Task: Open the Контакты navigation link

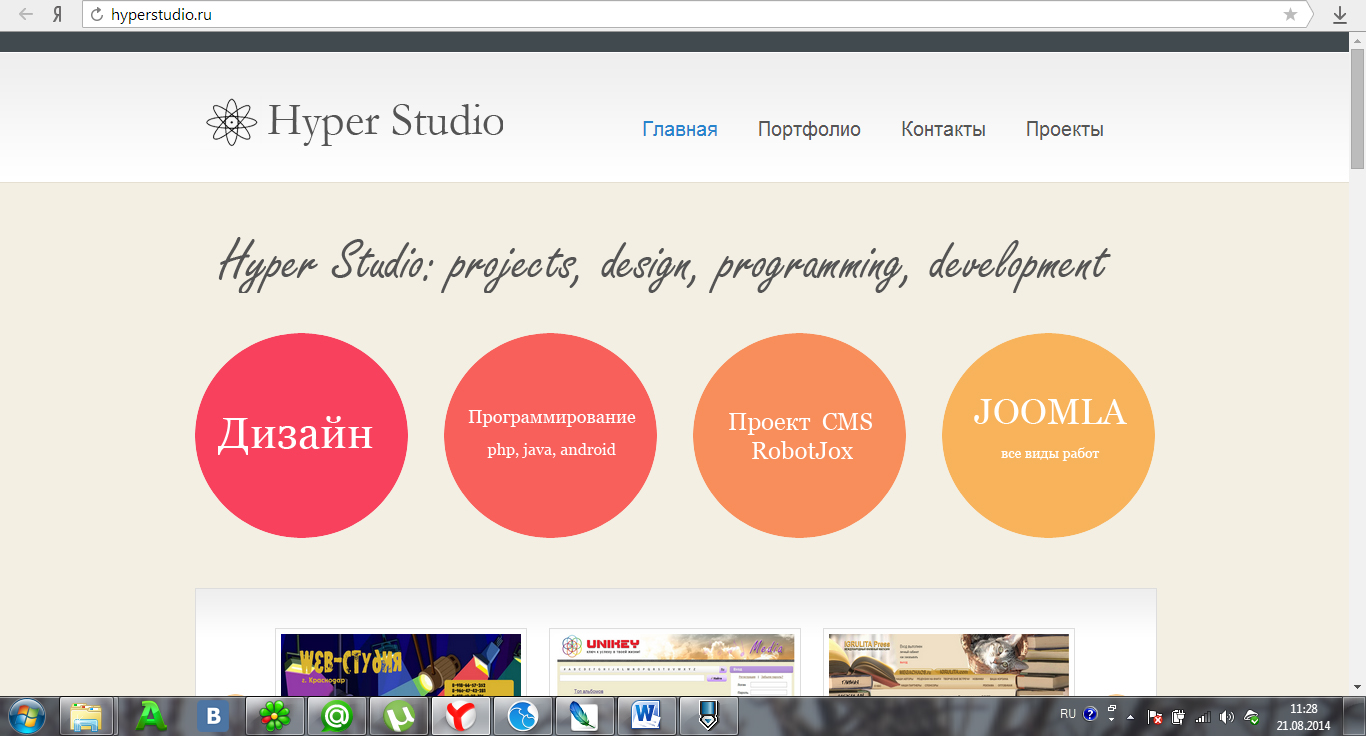Action: pyautogui.click(x=943, y=129)
